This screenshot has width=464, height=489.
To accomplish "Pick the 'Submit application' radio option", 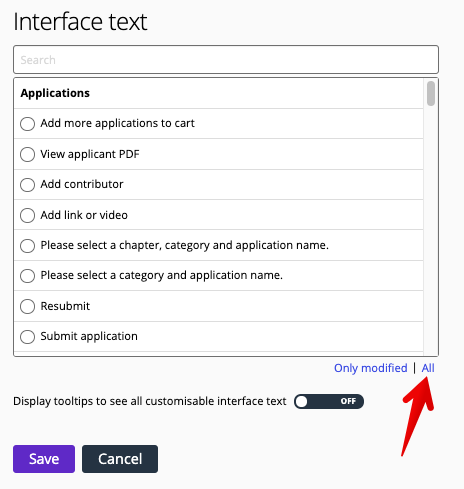I will point(27,337).
